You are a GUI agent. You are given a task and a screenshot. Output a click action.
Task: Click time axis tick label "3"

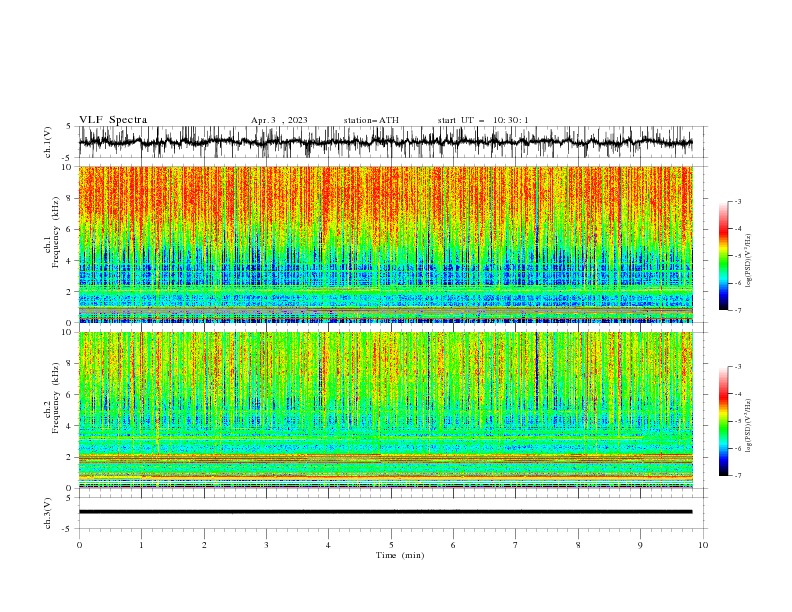[x=266, y=545]
